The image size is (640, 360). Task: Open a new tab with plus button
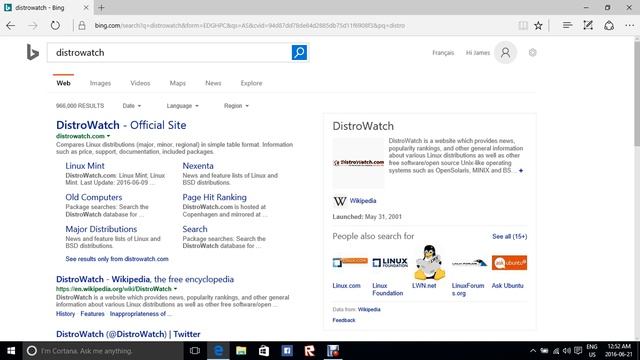pyautogui.click(x=101, y=7)
